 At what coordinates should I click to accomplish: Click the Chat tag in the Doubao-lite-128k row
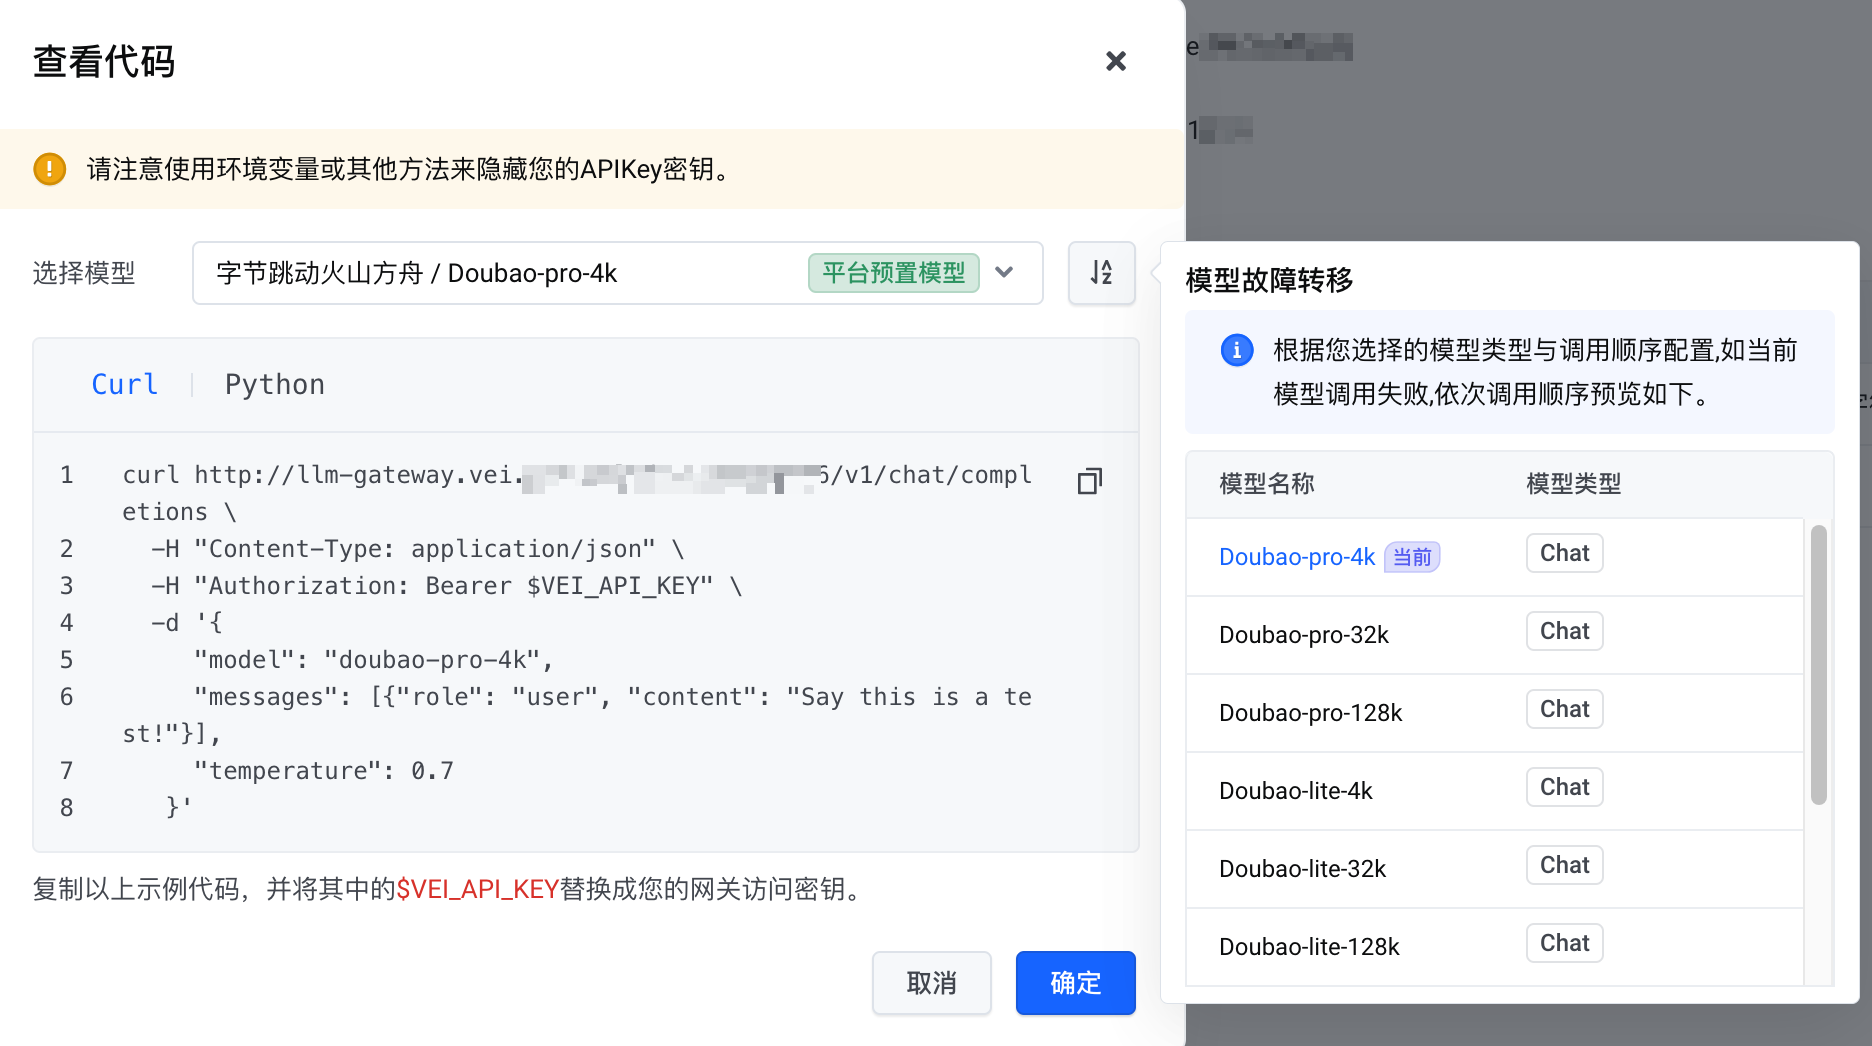click(x=1565, y=943)
